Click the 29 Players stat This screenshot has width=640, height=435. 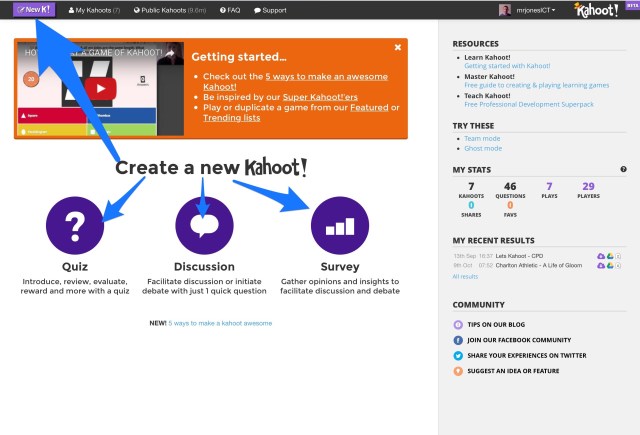pos(588,190)
